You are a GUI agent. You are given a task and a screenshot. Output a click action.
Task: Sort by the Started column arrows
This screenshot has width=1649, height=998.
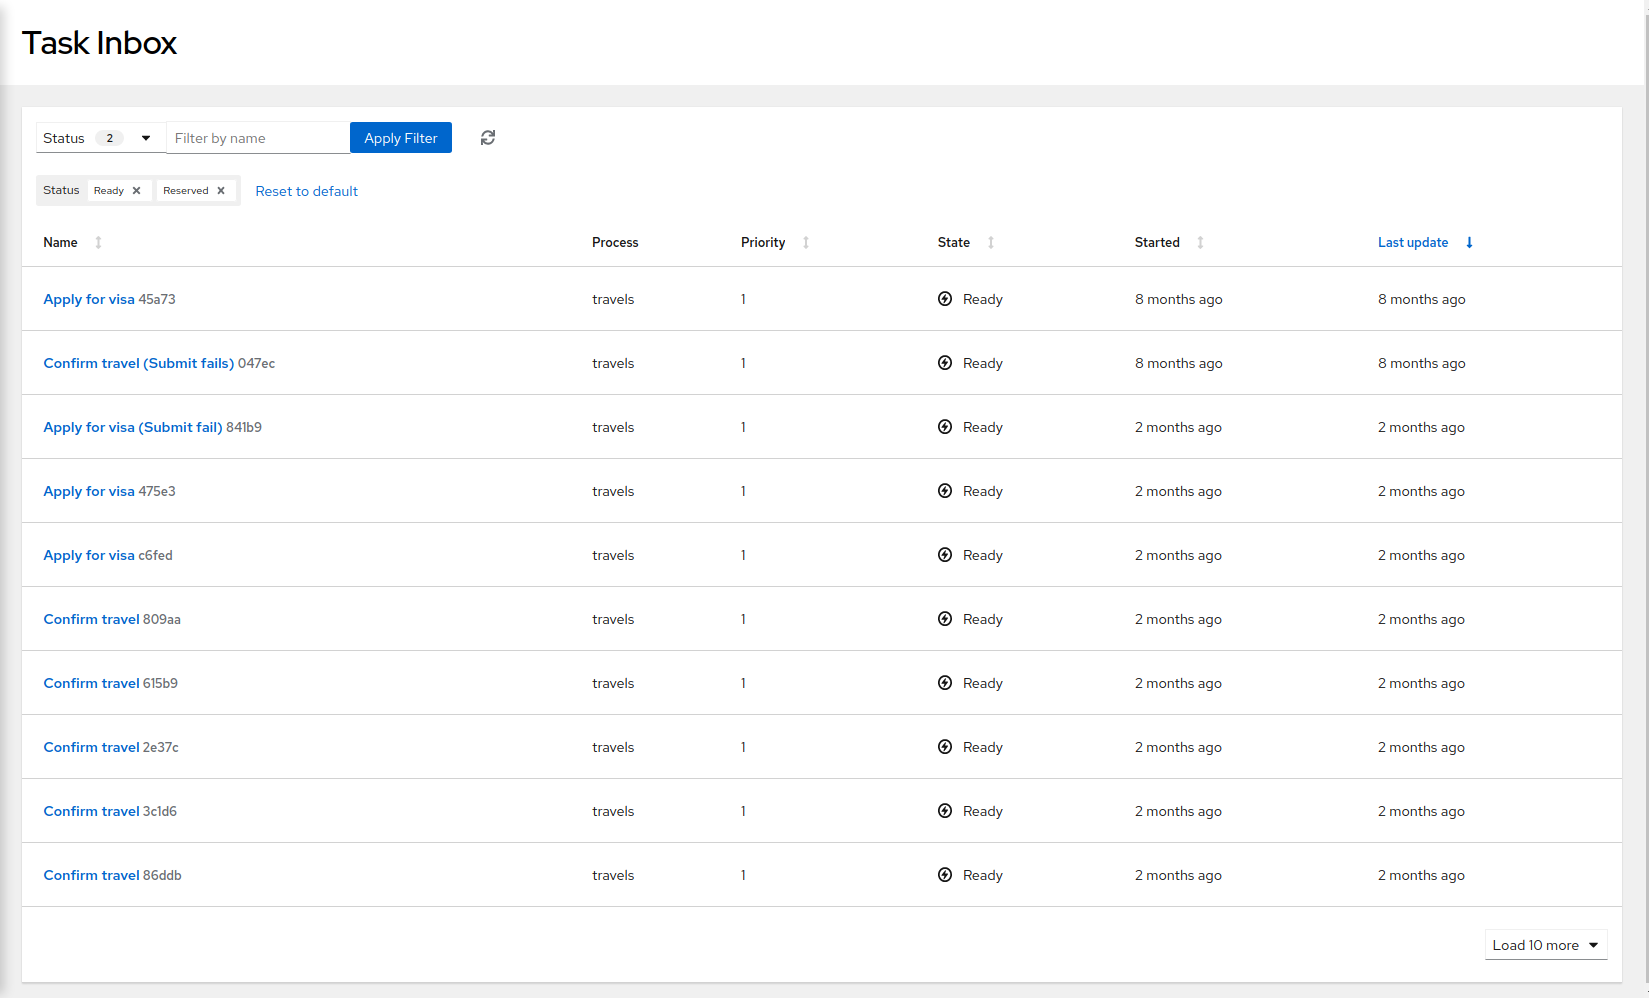point(1200,242)
